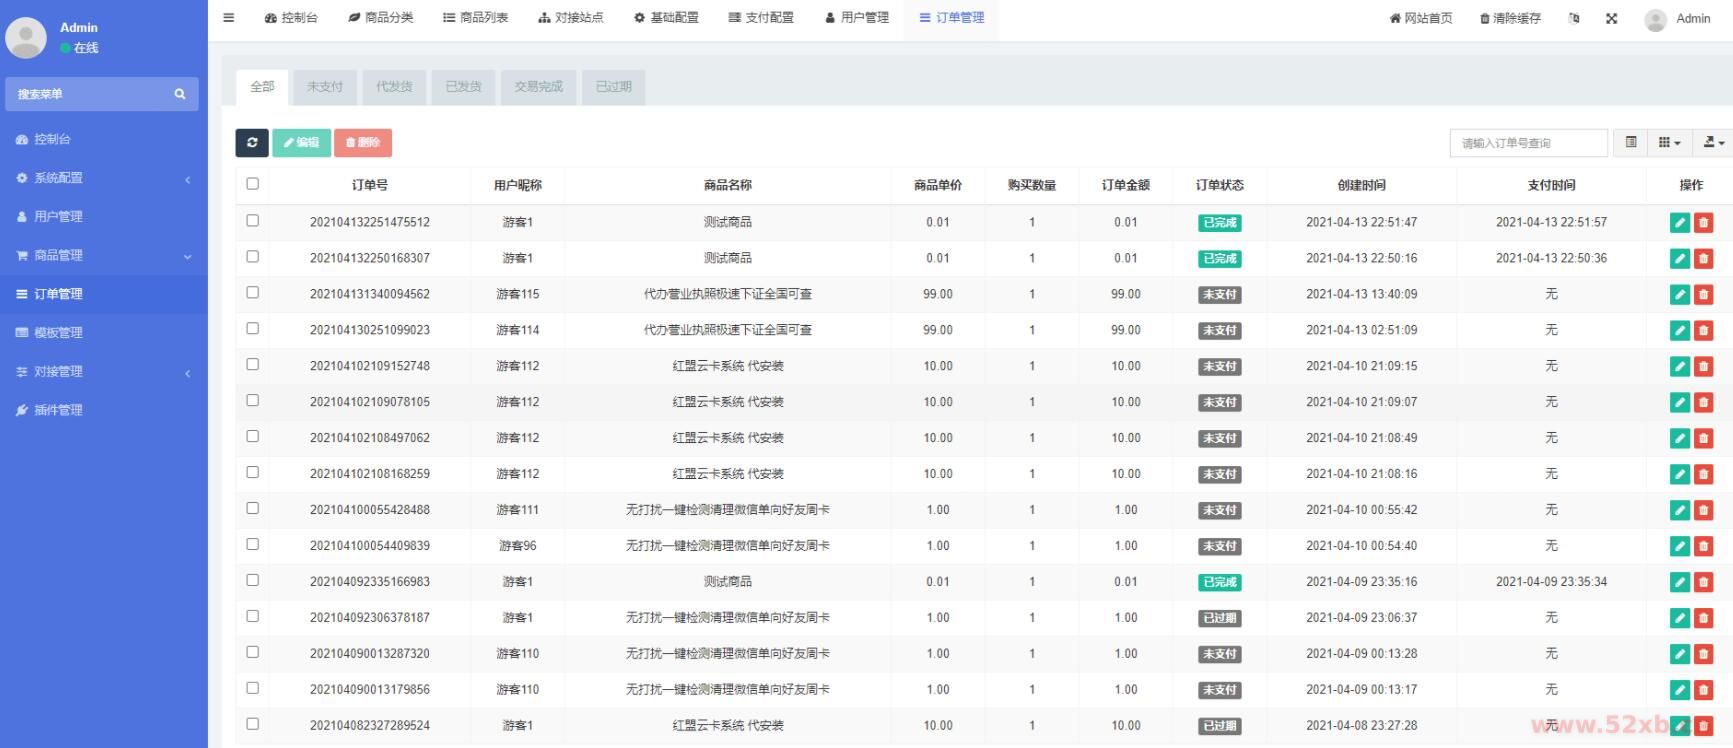The width and height of the screenshot is (1733, 748).
Task: Click the table view toggle icon beside search
Action: [x=1631, y=143]
